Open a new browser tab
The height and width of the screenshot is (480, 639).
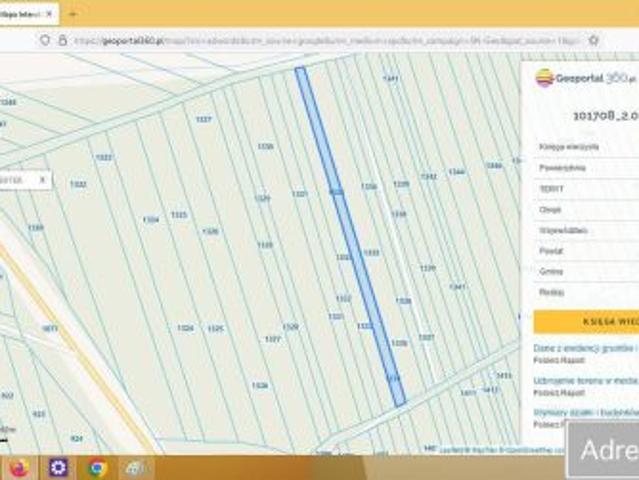[73, 14]
